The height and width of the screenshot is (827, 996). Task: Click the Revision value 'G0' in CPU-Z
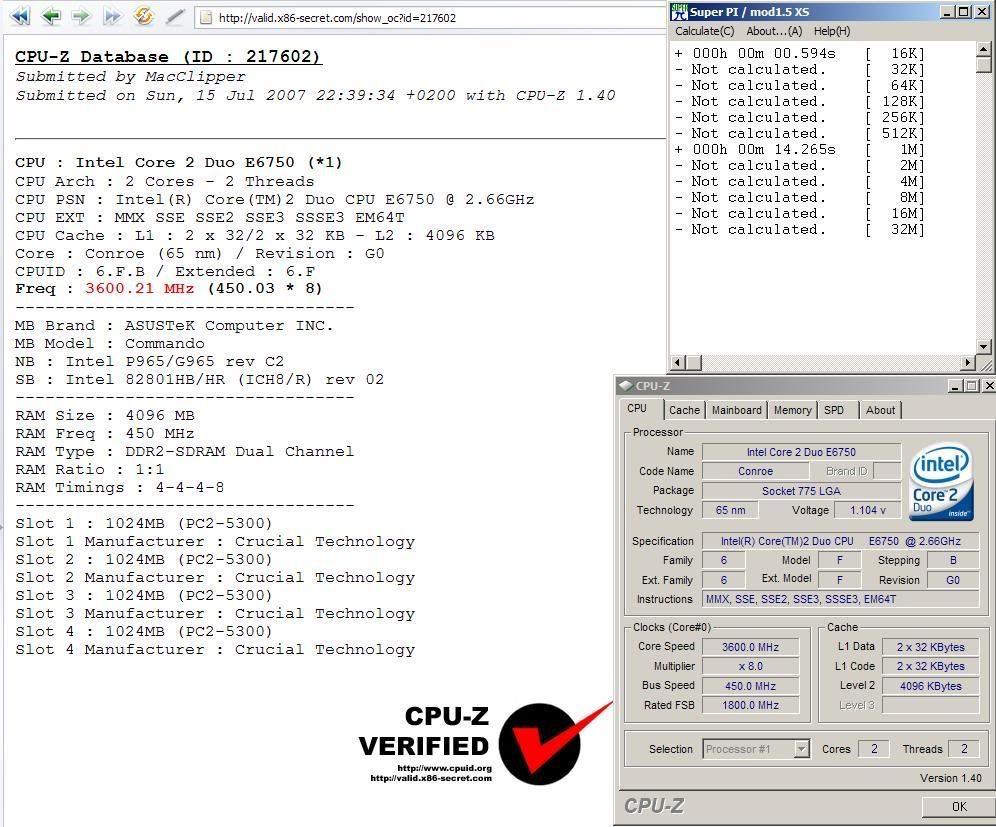pyautogui.click(x=953, y=580)
